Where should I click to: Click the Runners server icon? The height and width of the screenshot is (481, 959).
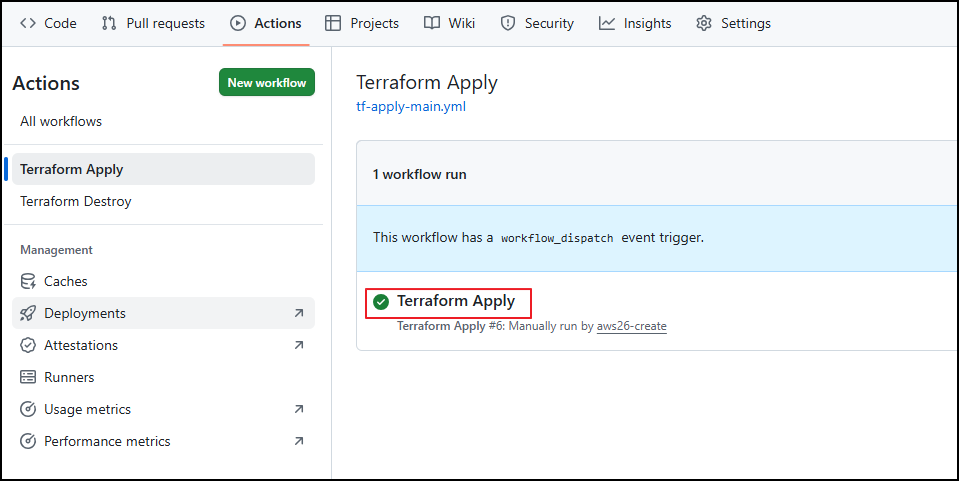click(x=28, y=377)
